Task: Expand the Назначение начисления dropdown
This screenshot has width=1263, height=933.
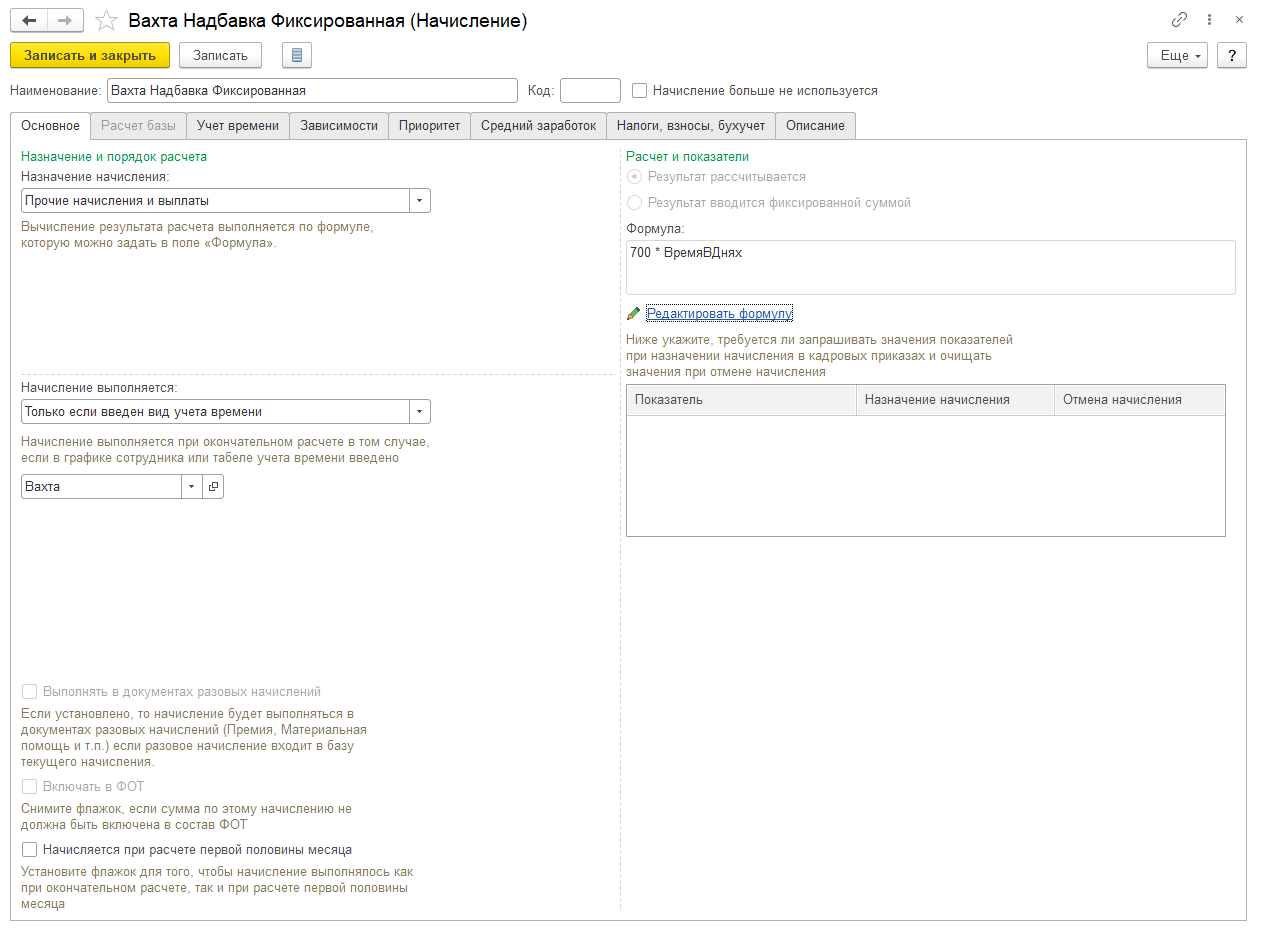Action: tap(420, 200)
